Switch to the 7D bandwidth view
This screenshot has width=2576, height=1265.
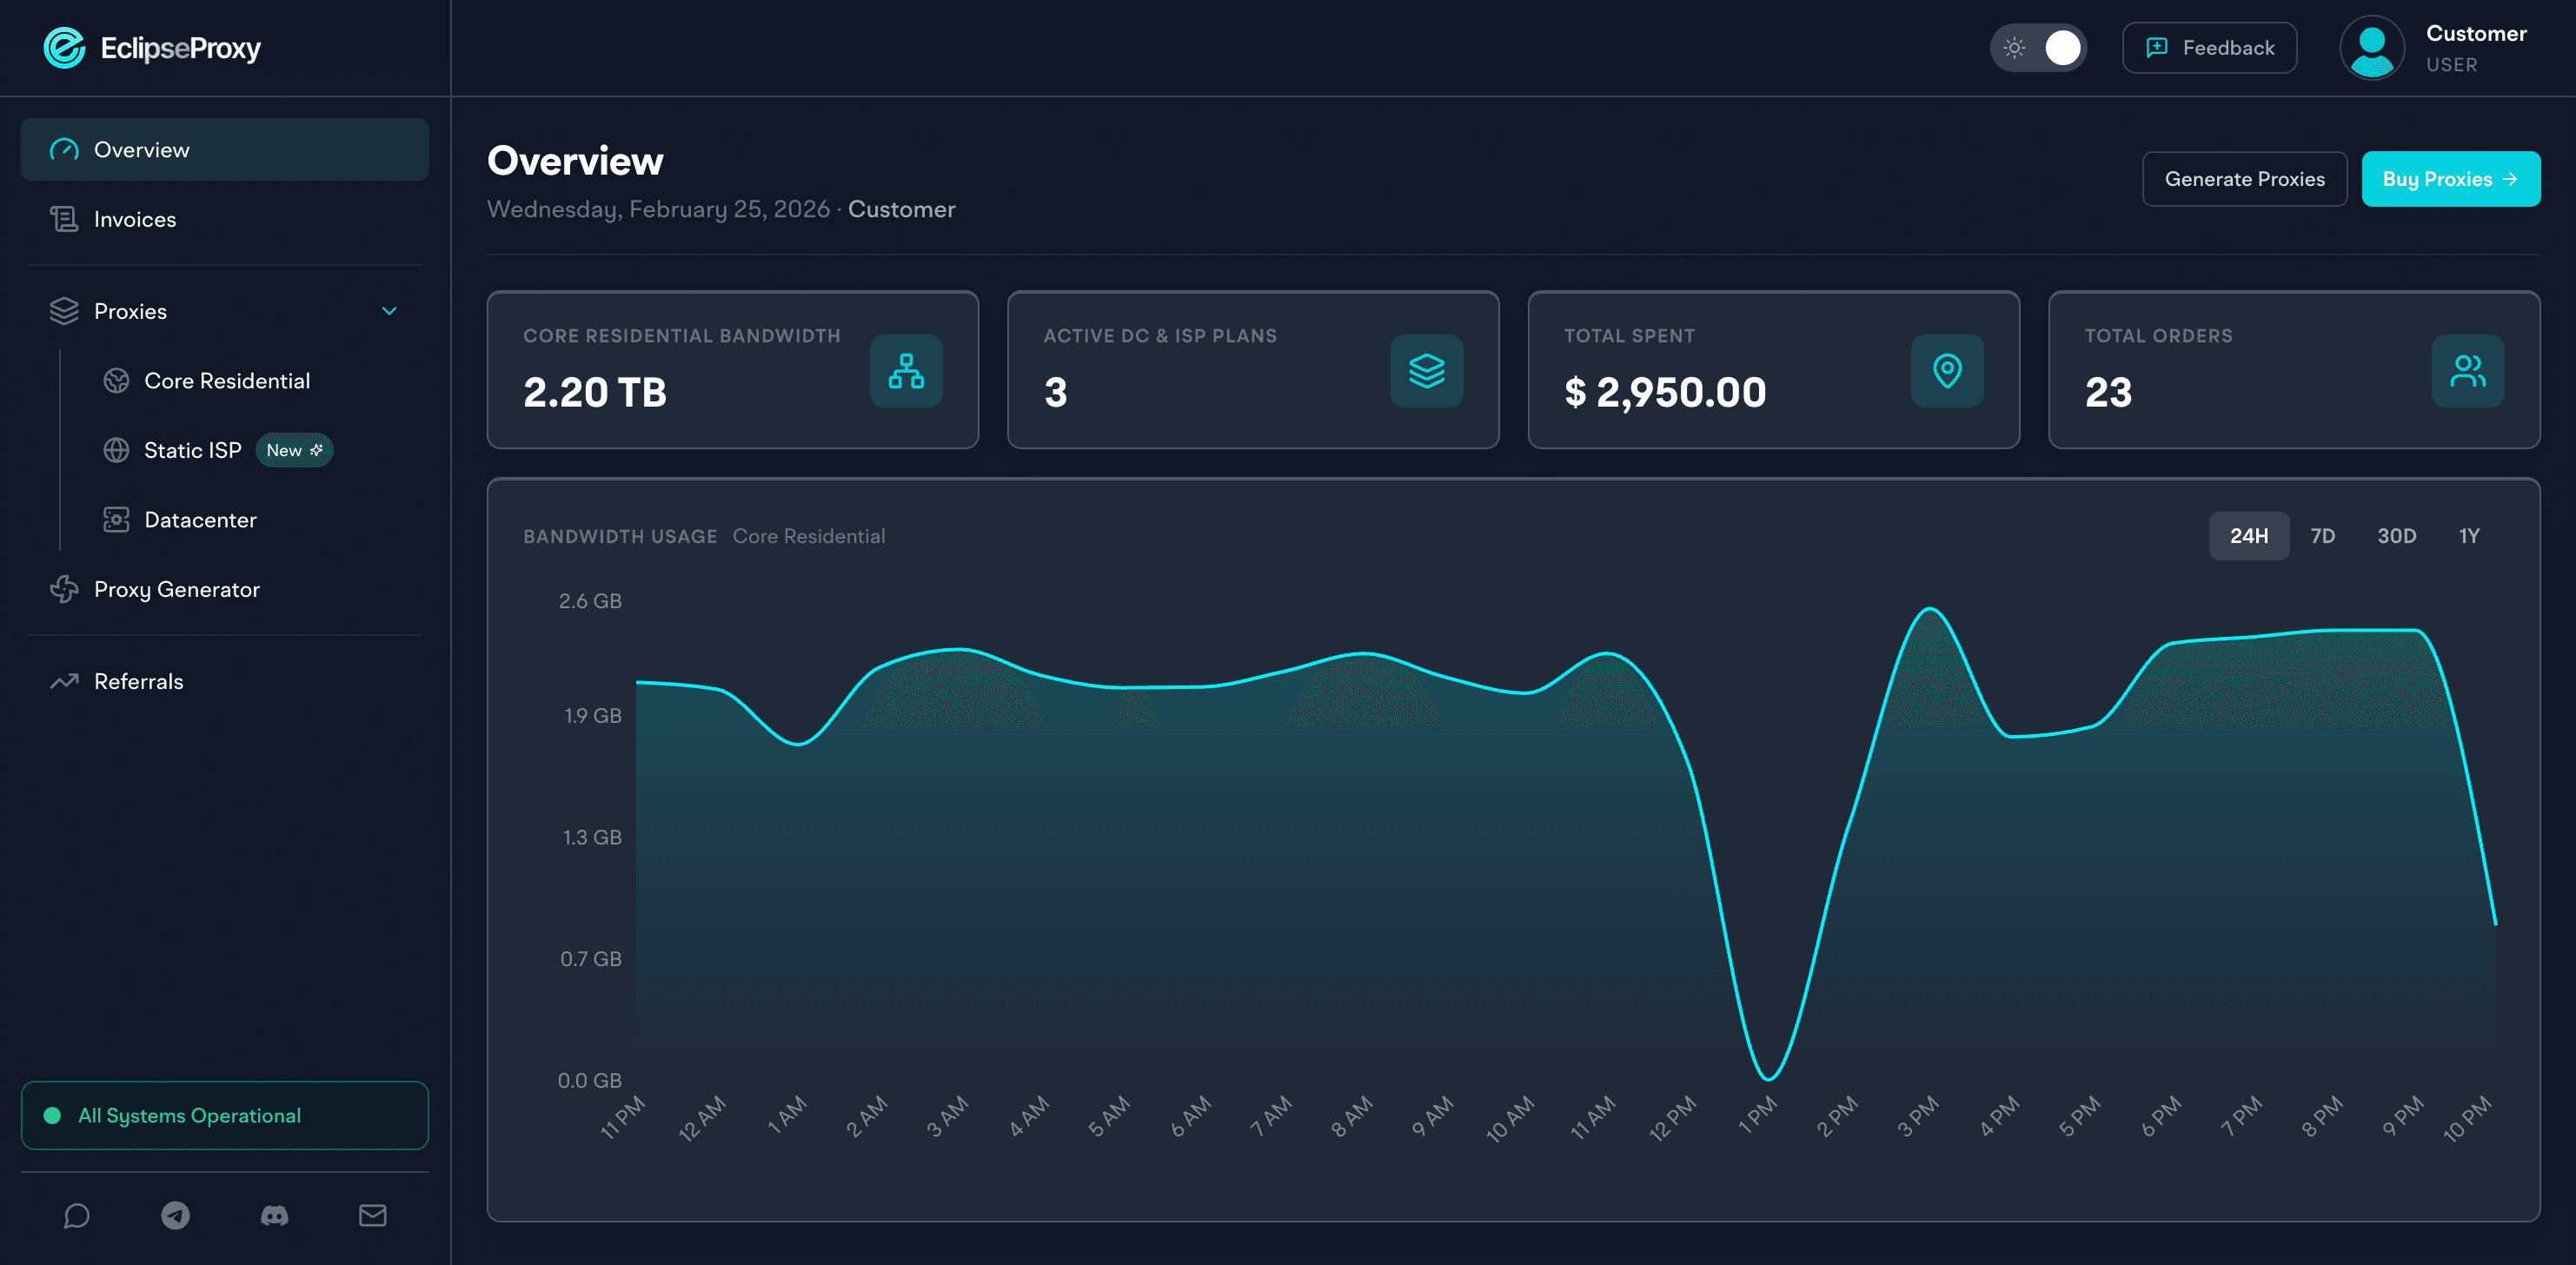2323,536
